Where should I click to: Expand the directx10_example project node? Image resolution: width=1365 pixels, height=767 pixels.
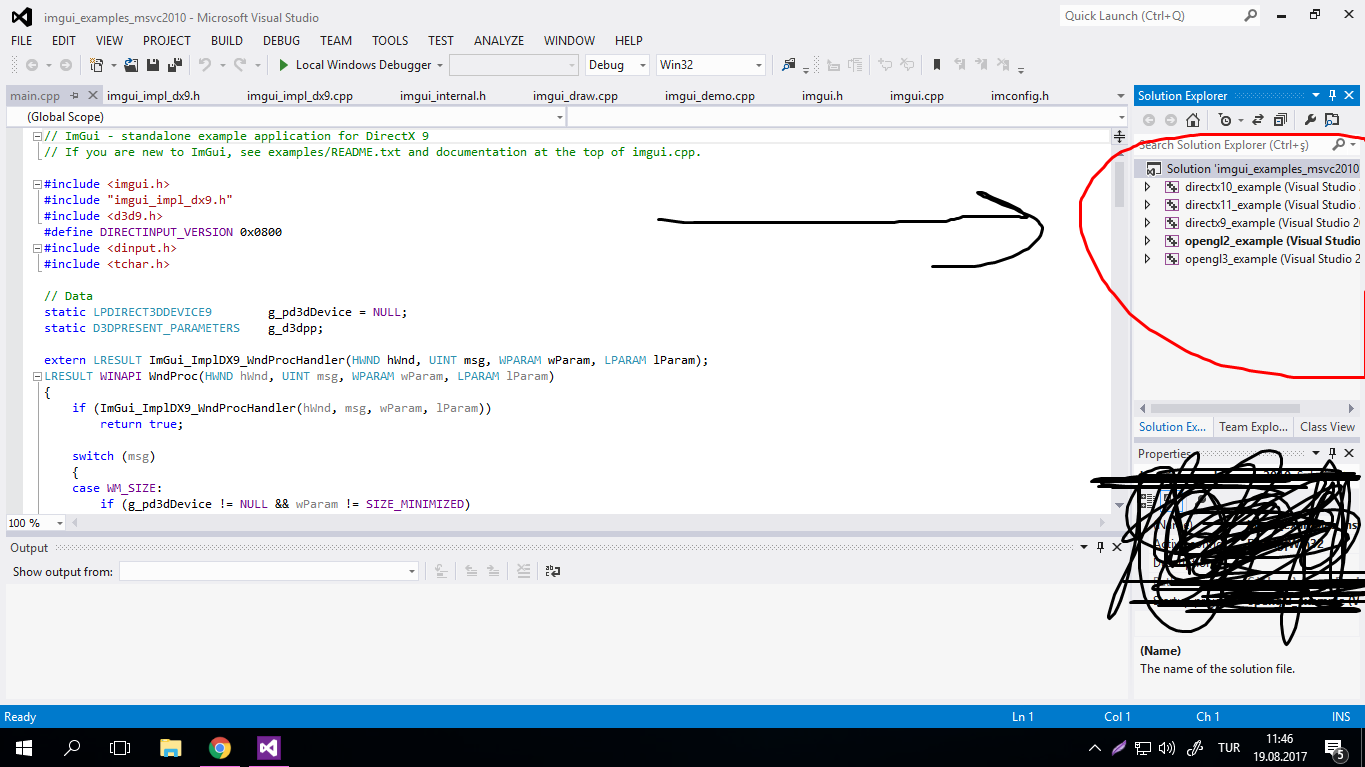(1147, 187)
